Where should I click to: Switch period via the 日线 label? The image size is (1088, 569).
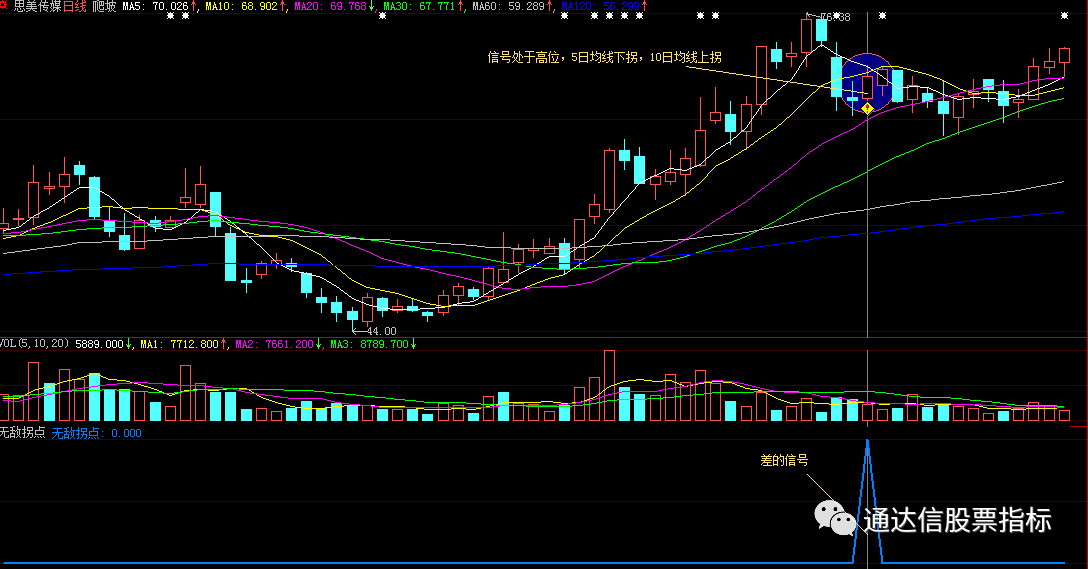click(x=75, y=6)
